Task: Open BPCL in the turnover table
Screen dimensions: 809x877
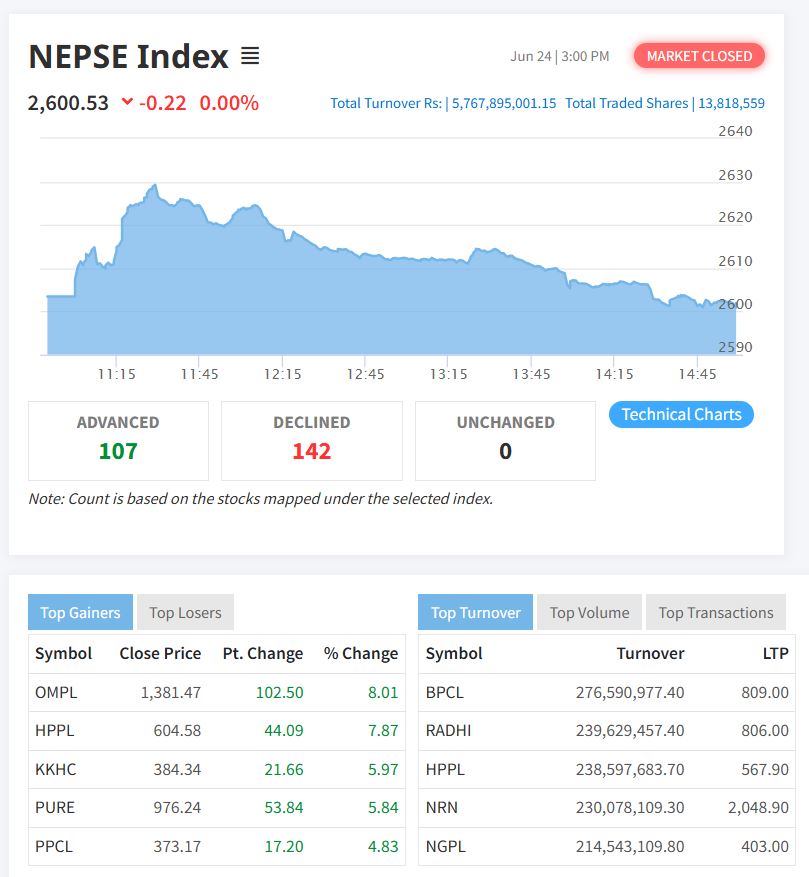Action: click(445, 692)
